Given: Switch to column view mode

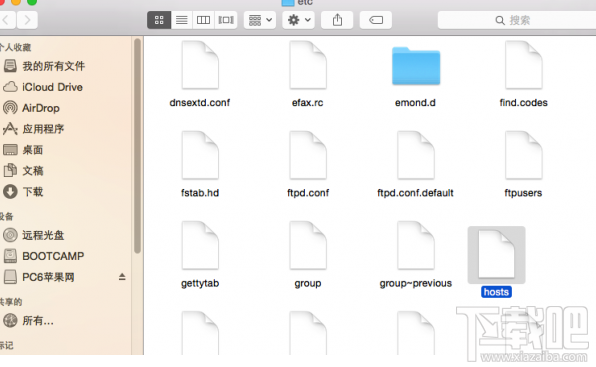Looking at the screenshot, I should pyautogui.click(x=203, y=20).
